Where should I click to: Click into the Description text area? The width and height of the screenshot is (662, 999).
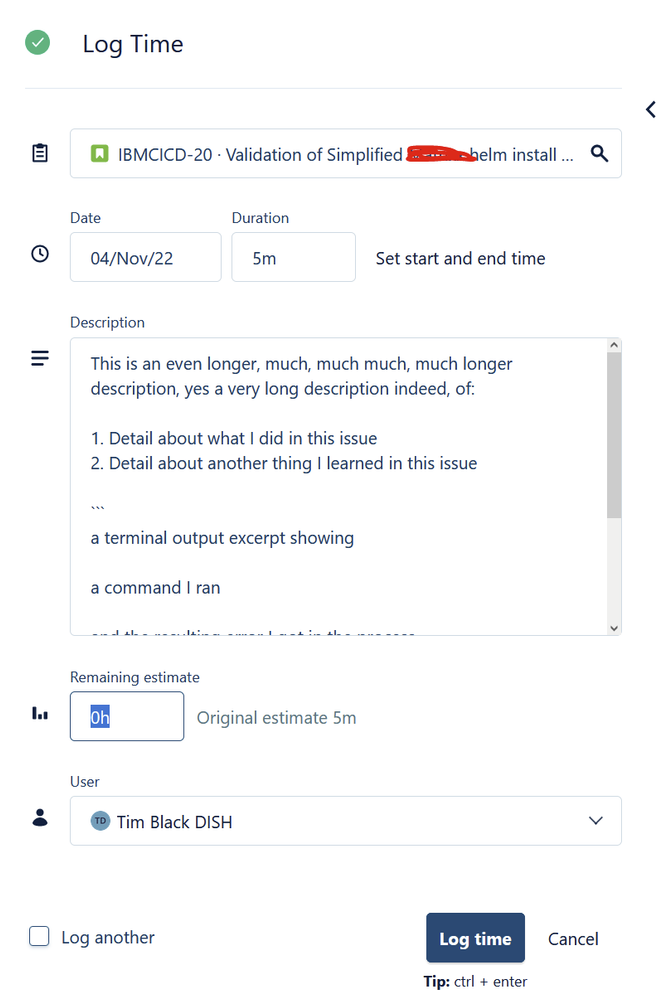(x=338, y=487)
